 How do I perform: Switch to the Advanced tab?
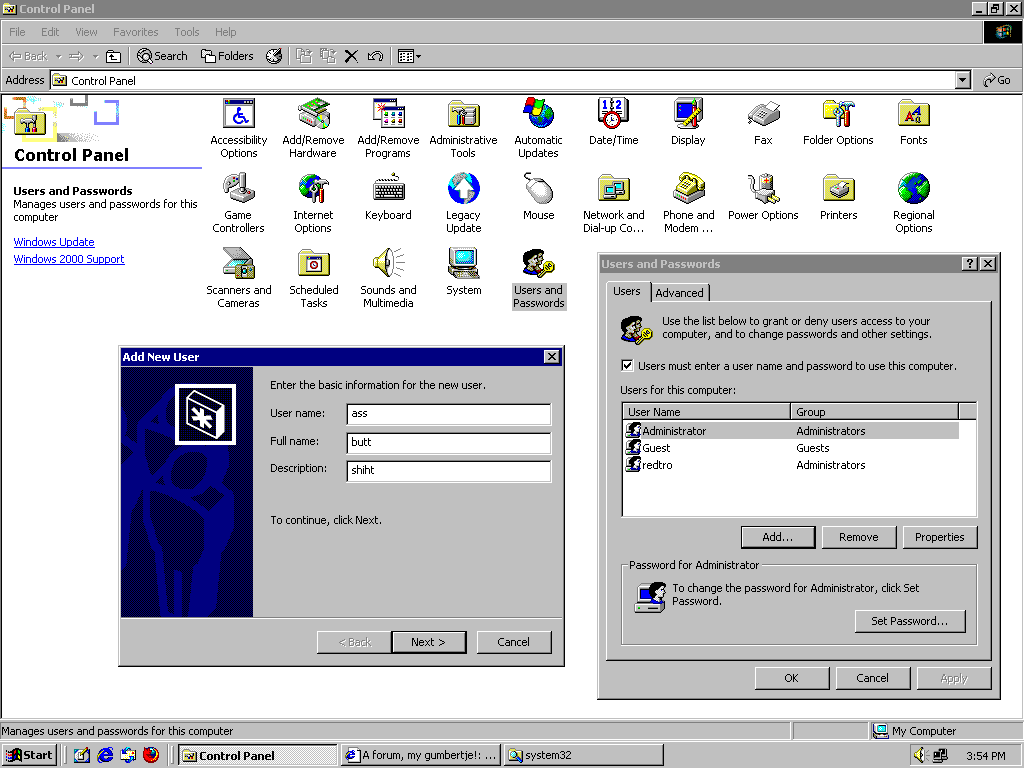680,293
